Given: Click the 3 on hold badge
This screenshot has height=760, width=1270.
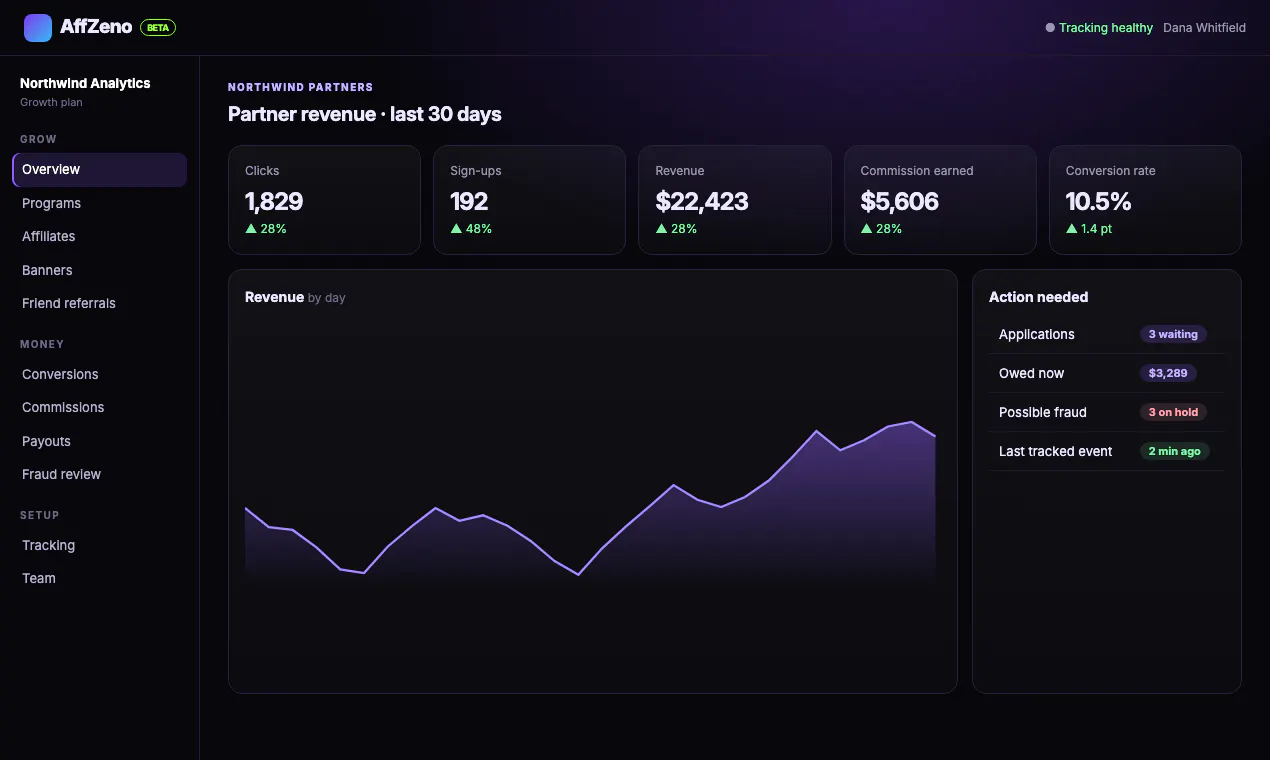Looking at the screenshot, I should 1173,412.
